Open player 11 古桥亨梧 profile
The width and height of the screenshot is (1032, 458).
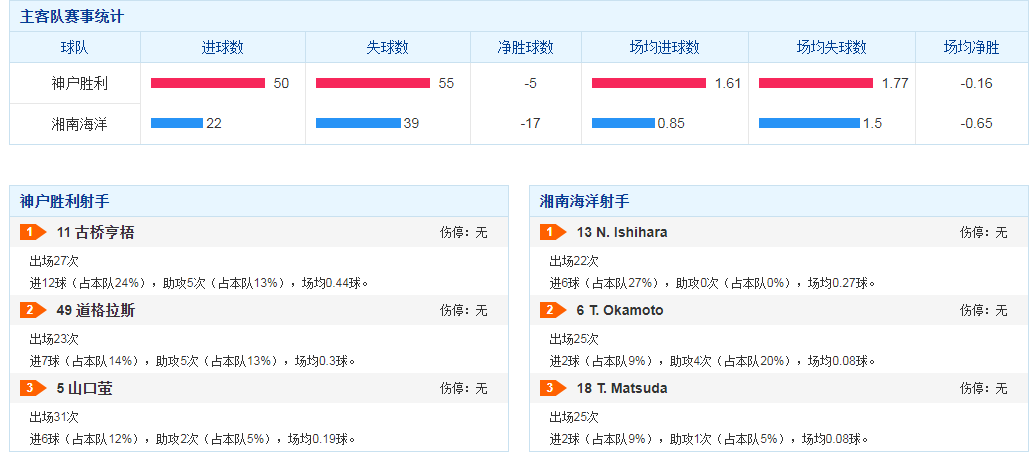95,232
